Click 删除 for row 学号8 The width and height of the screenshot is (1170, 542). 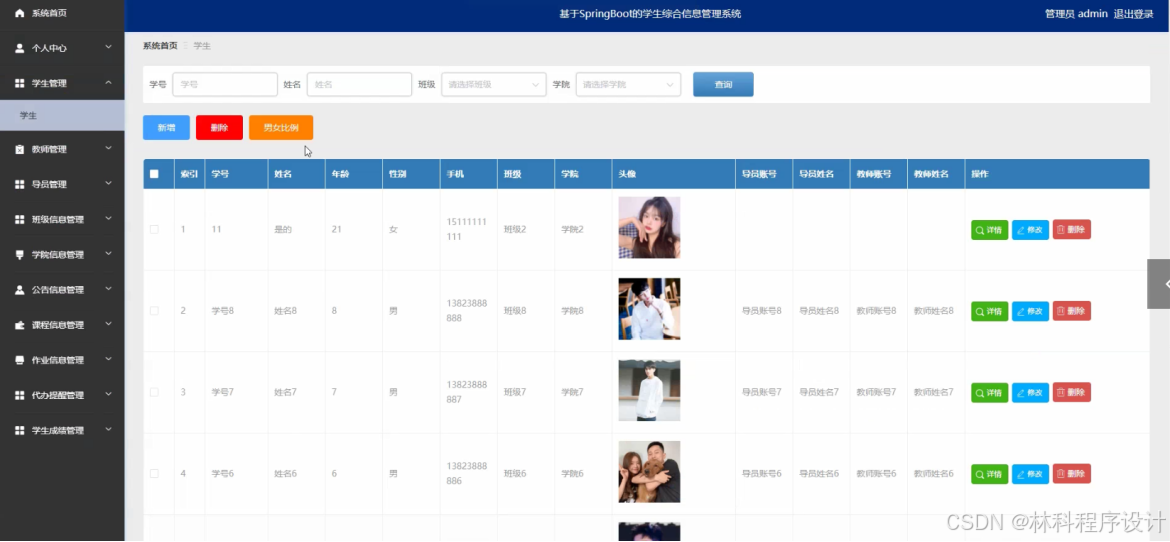pyautogui.click(x=1072, y=311)
